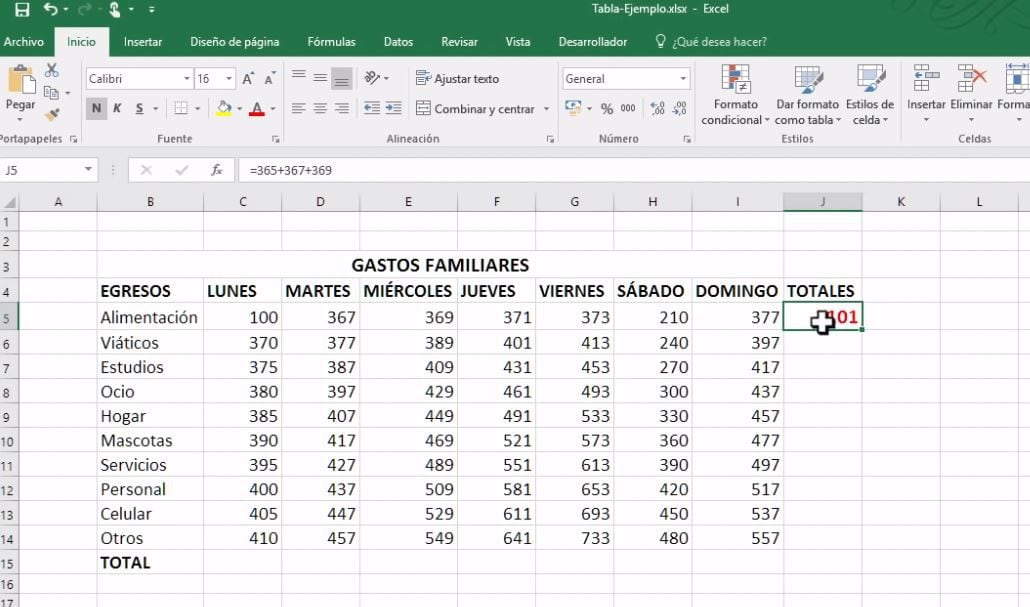Toggle italic (K) formatting
Viewport: 1030px width, 607px height.
coord(118,108)
